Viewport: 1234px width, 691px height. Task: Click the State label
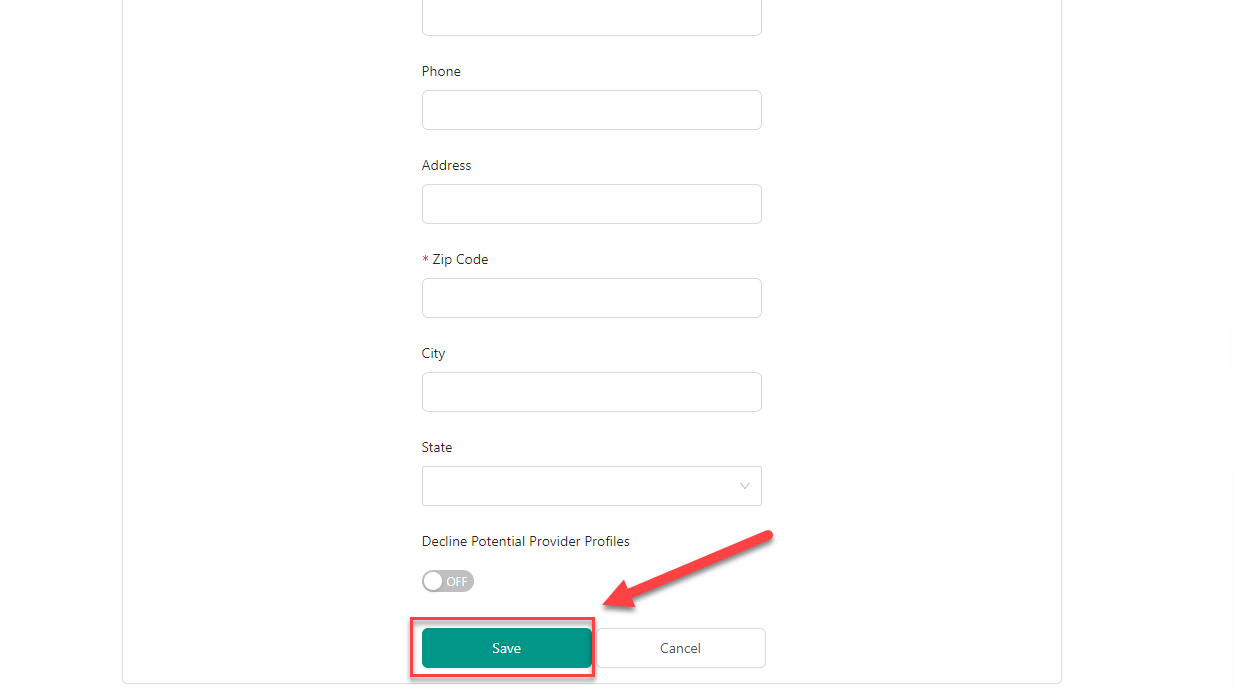[437, 447]
